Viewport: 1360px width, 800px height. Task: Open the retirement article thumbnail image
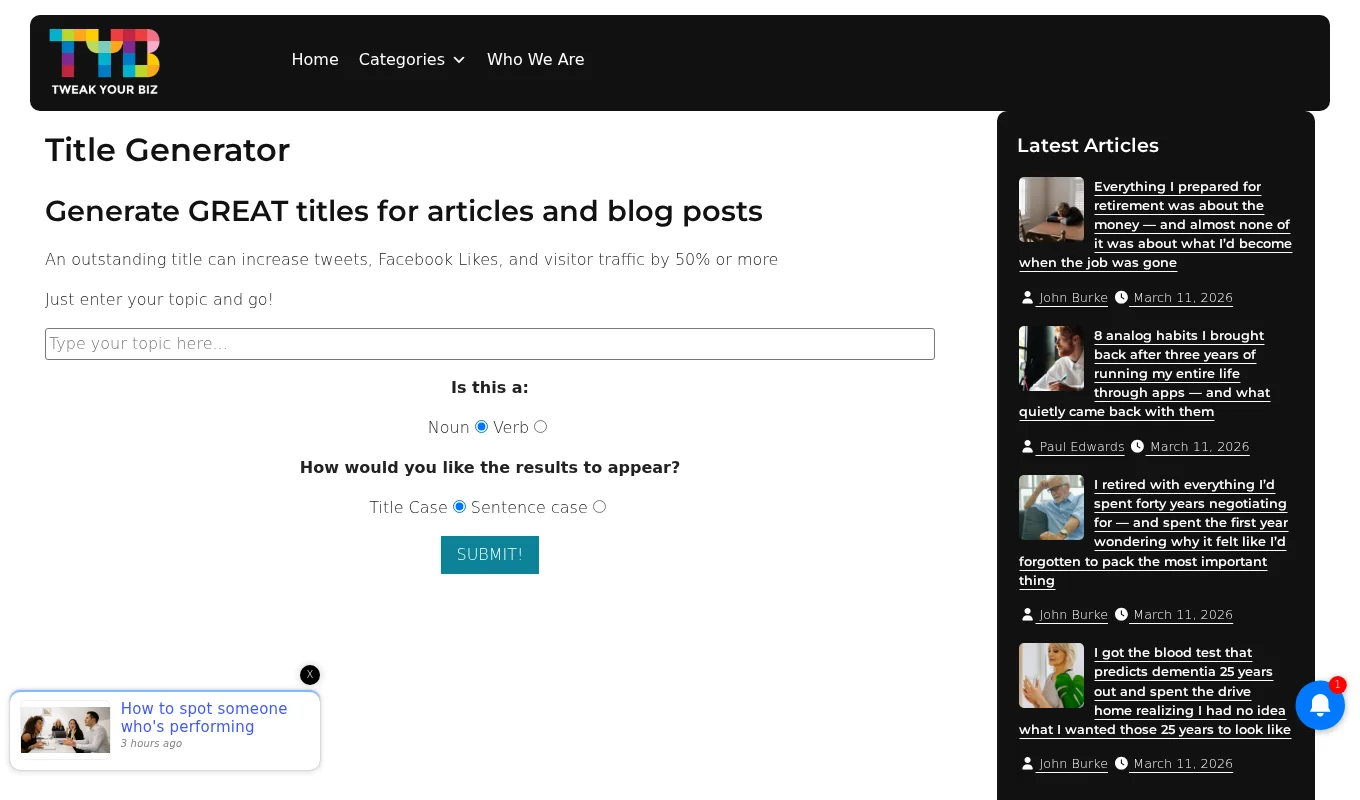pyautogui.click(x=1051, y=210)
